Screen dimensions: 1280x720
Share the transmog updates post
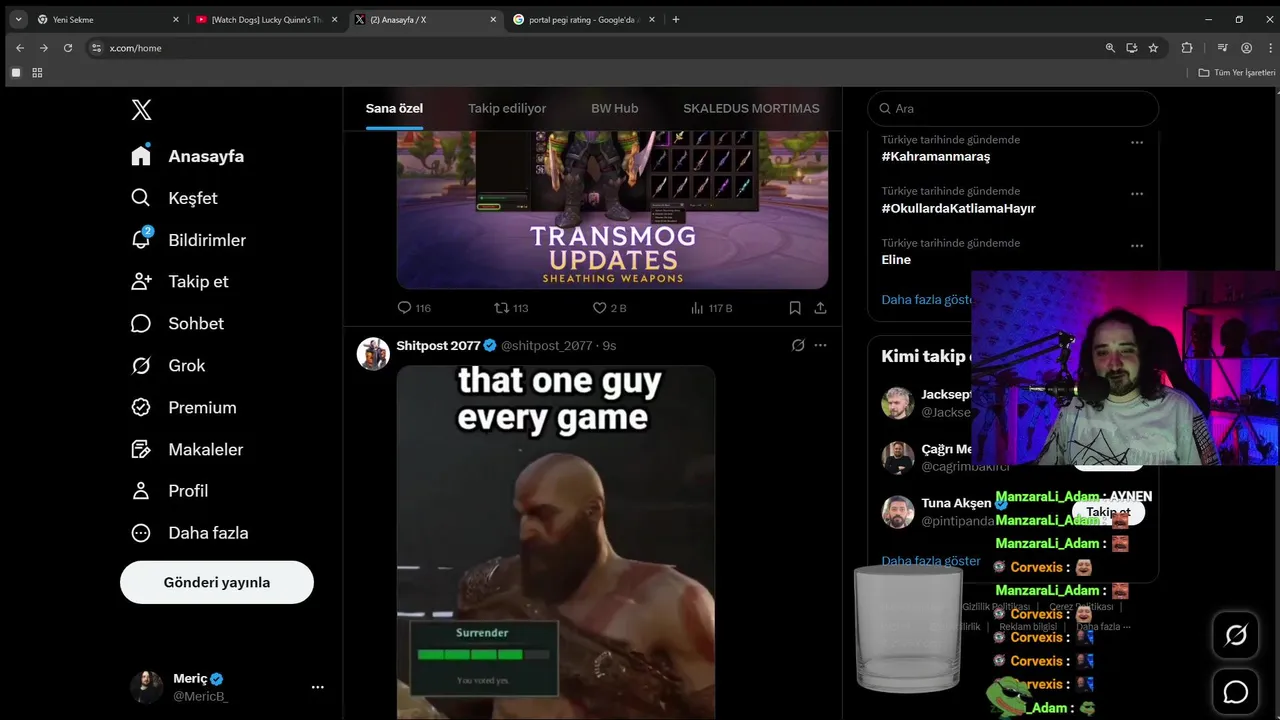[x=820, y=308]
